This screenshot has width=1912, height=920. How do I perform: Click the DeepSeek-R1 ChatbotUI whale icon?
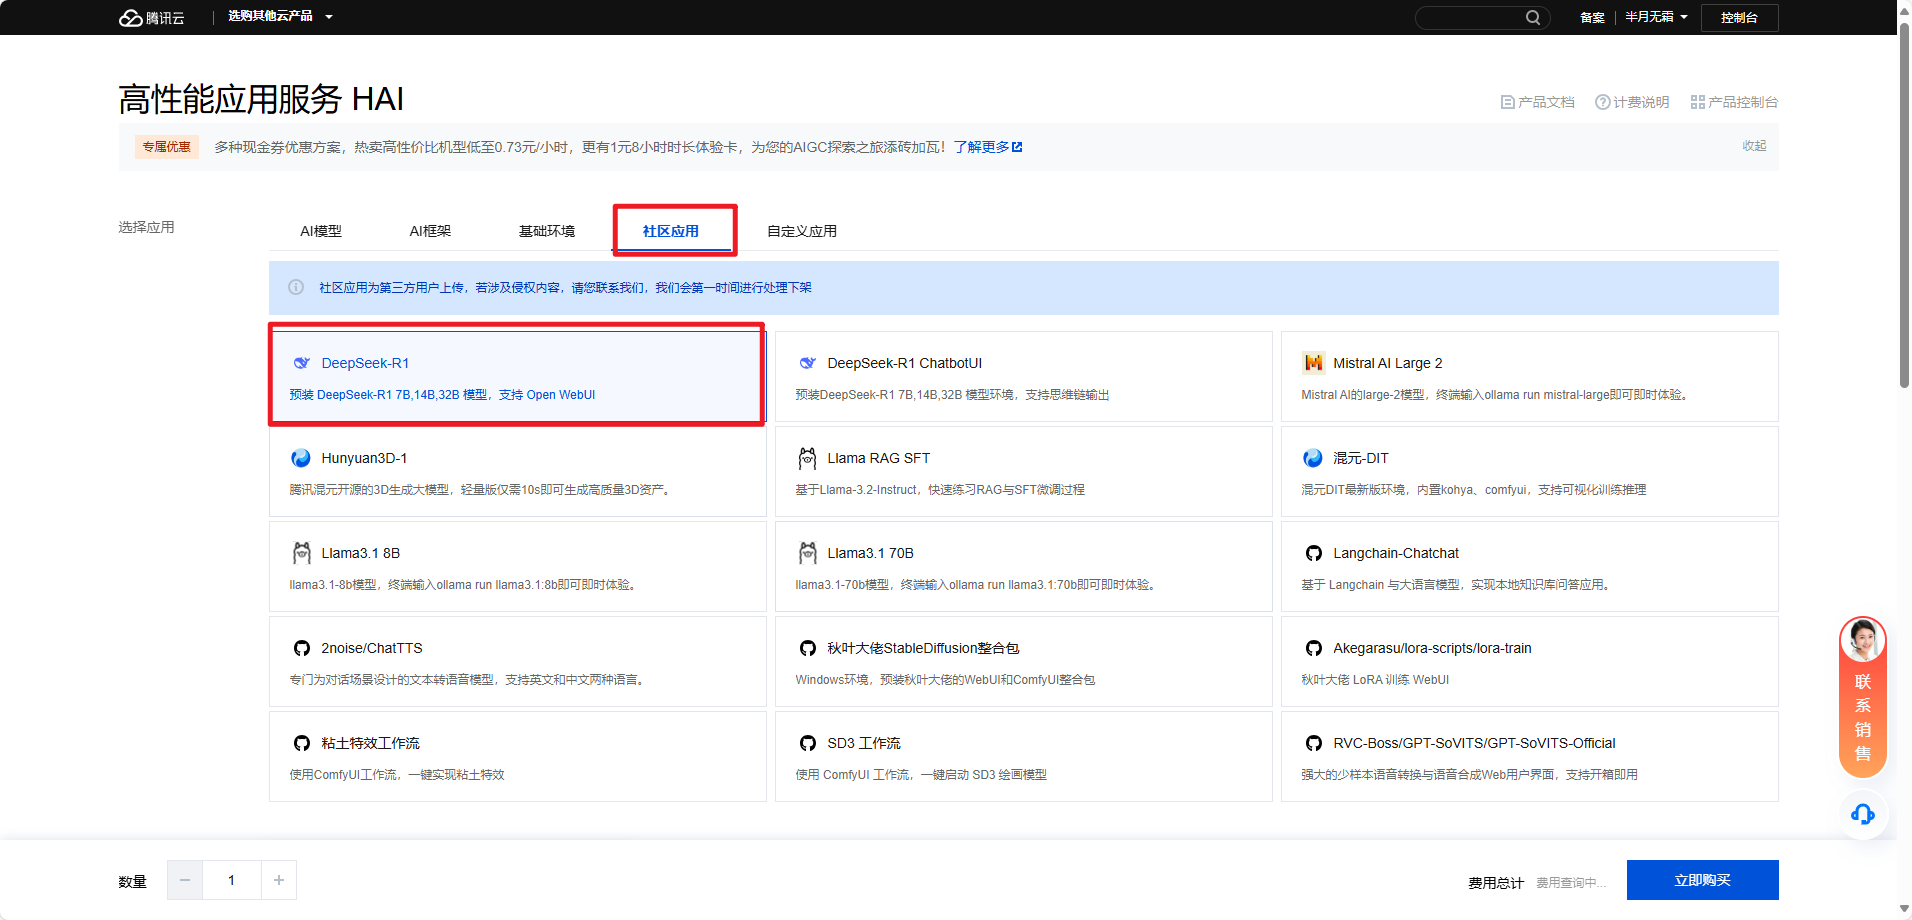point(807,363)
